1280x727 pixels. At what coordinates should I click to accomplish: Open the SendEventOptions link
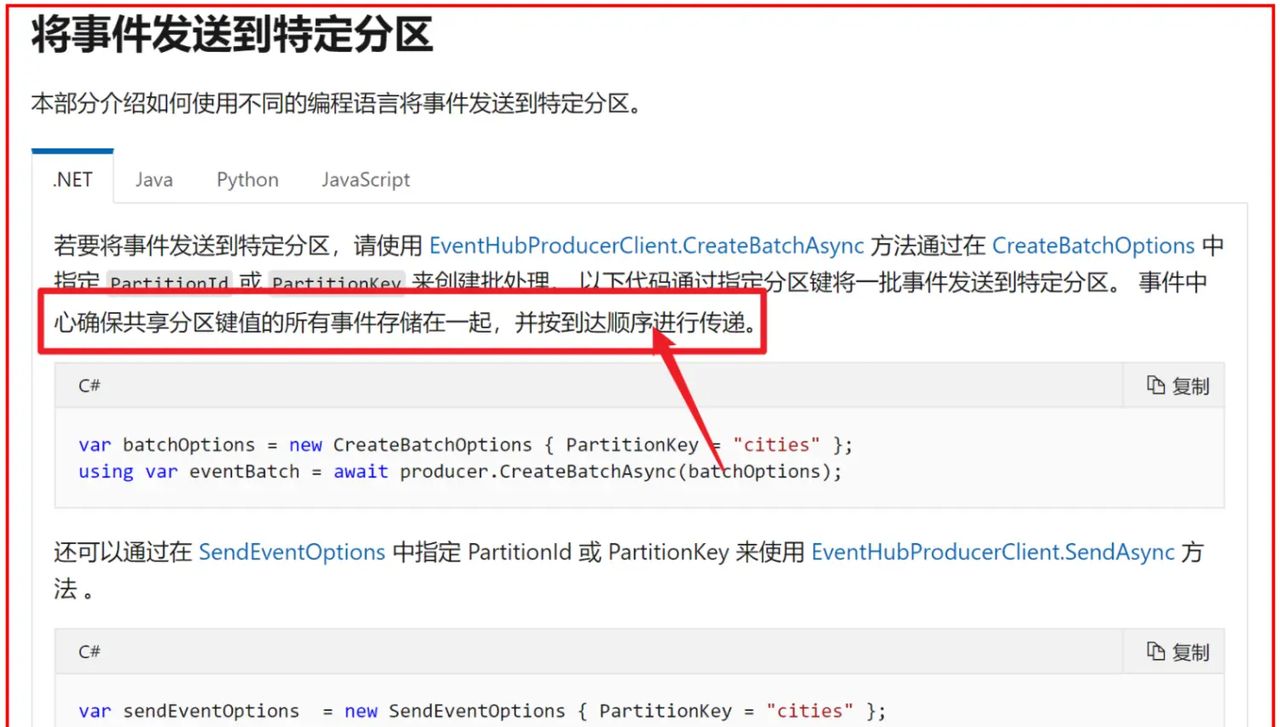[291, 552]
